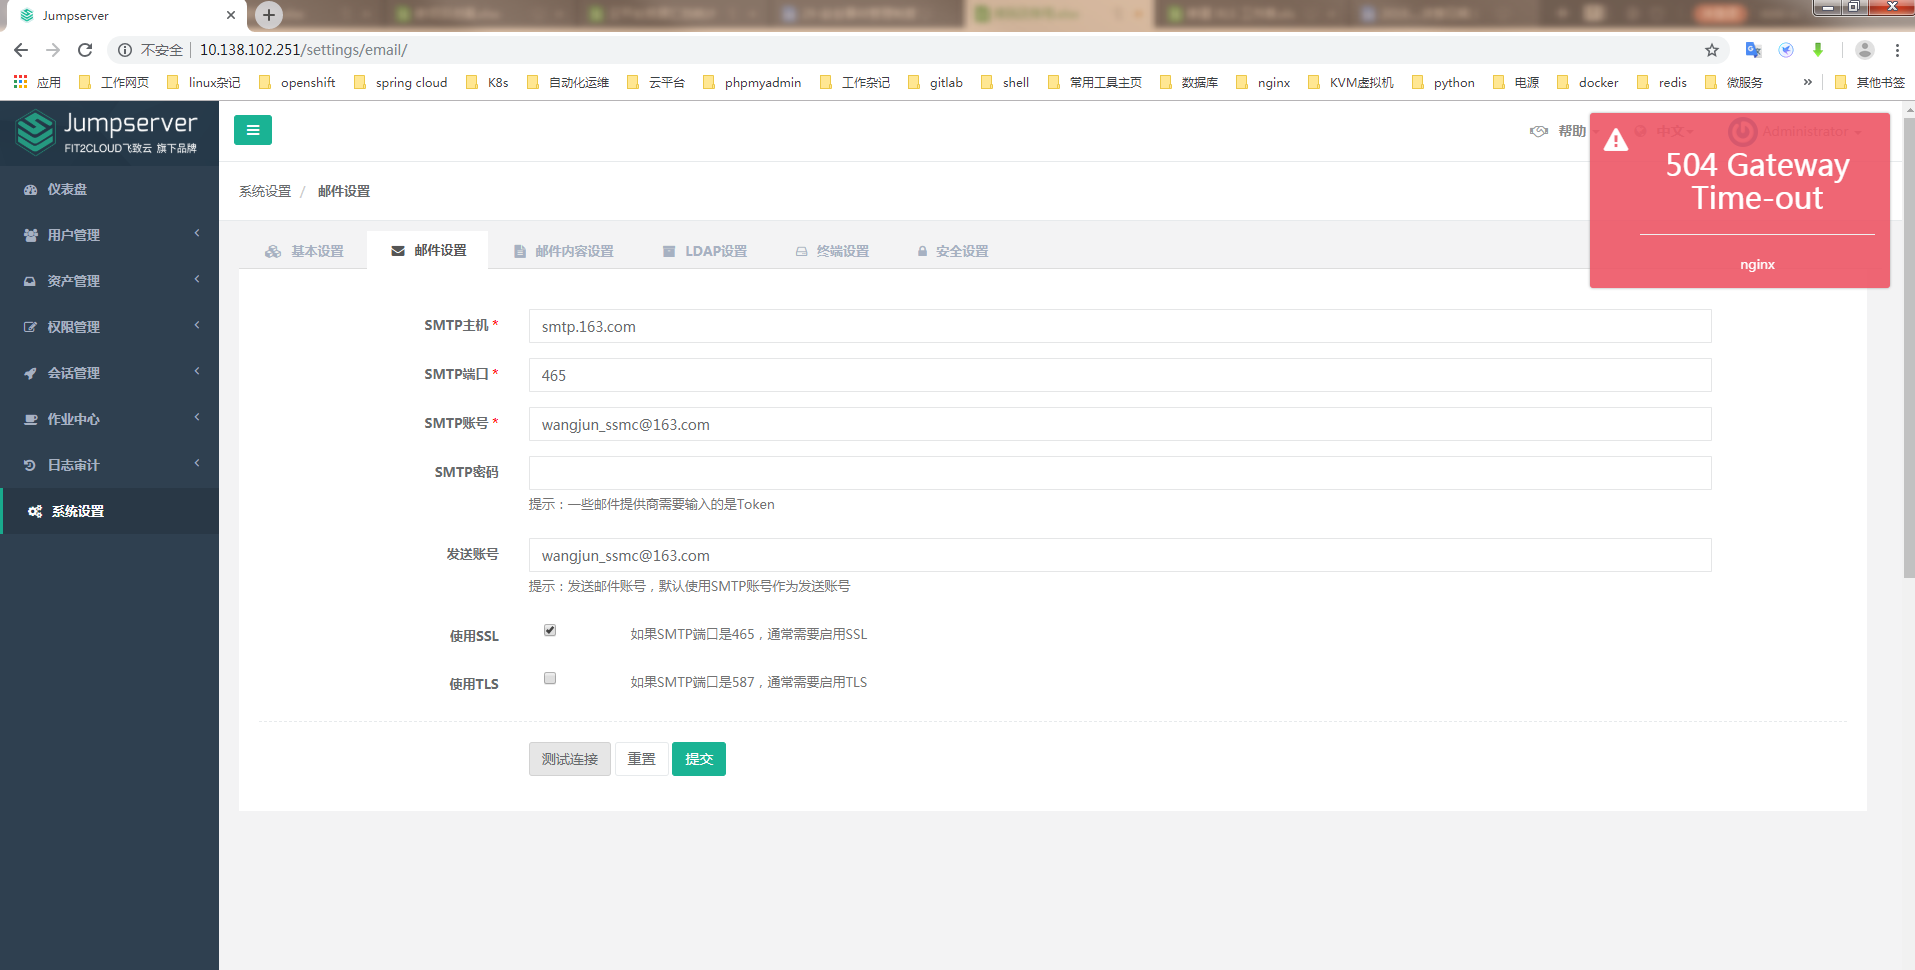
Task: Switch to the LDAP设置 tab
Action: pos(705,251)
